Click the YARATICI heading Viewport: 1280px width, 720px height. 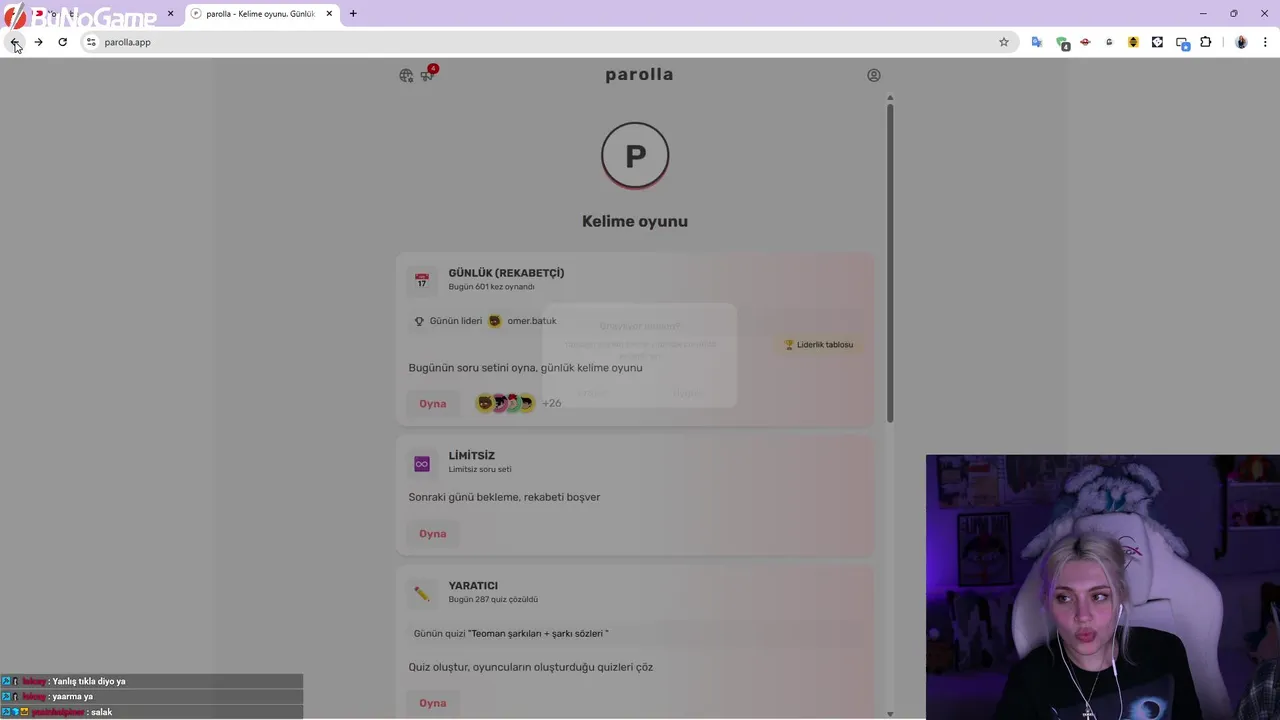pyautogui.click(x=473, y=586)
